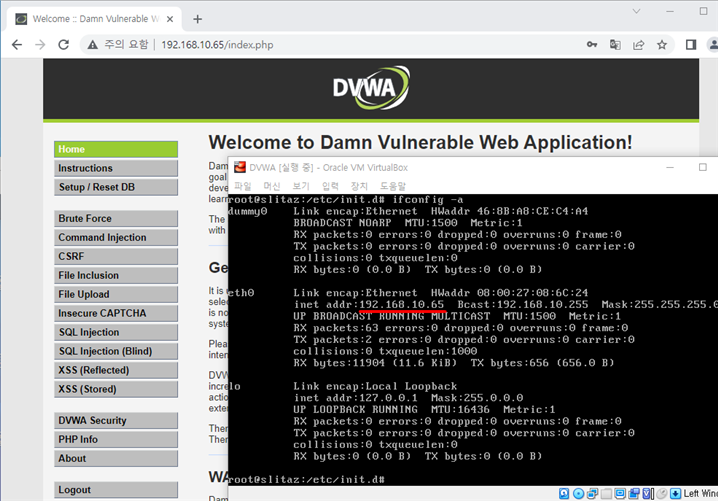Open the DVWA Security settings page
Image resolution: width=718 pixels, height=501 pixels.
point(116,420)
